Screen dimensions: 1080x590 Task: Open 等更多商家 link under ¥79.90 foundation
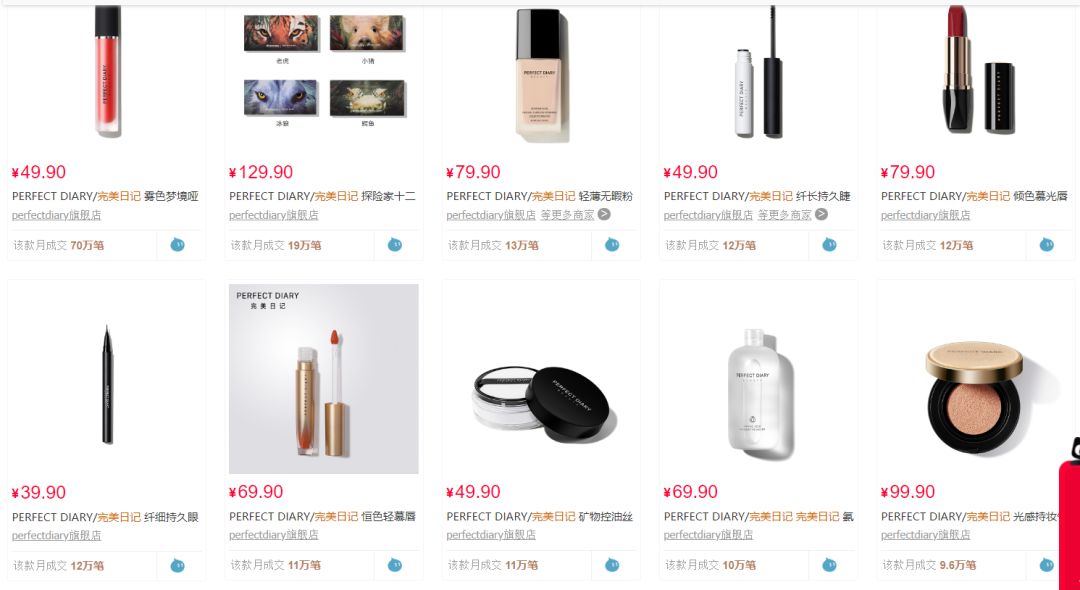[x=567, y=215]
